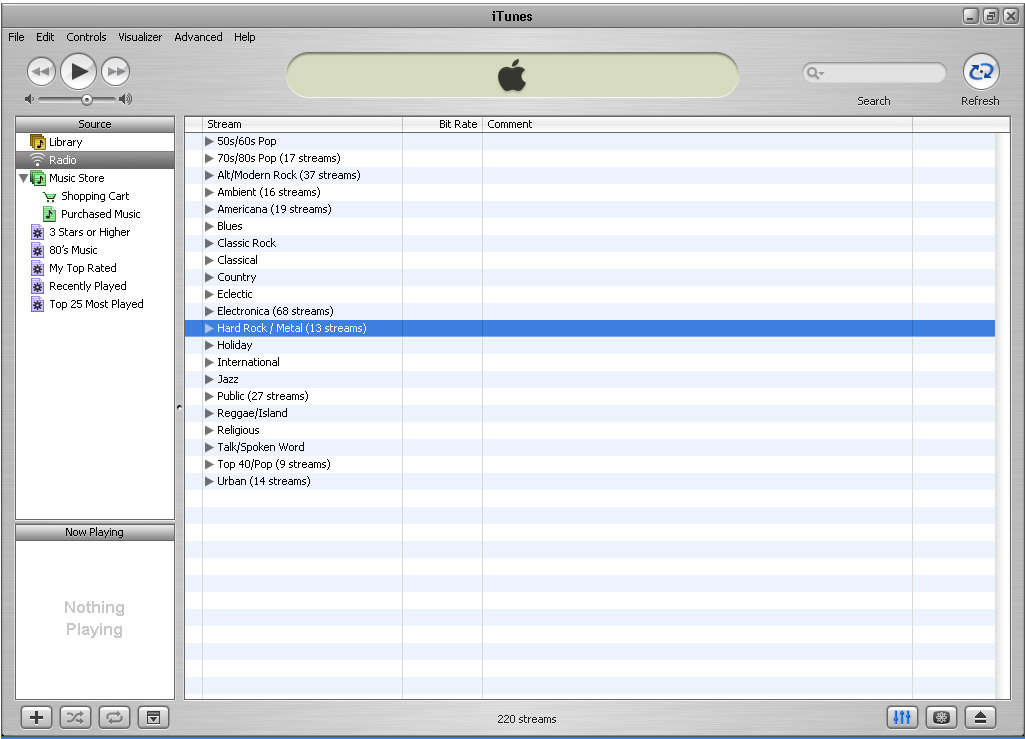This screenshot has height=739, width=1025.
Task: Sort by the Comment column header
Action: coord(697,124)
